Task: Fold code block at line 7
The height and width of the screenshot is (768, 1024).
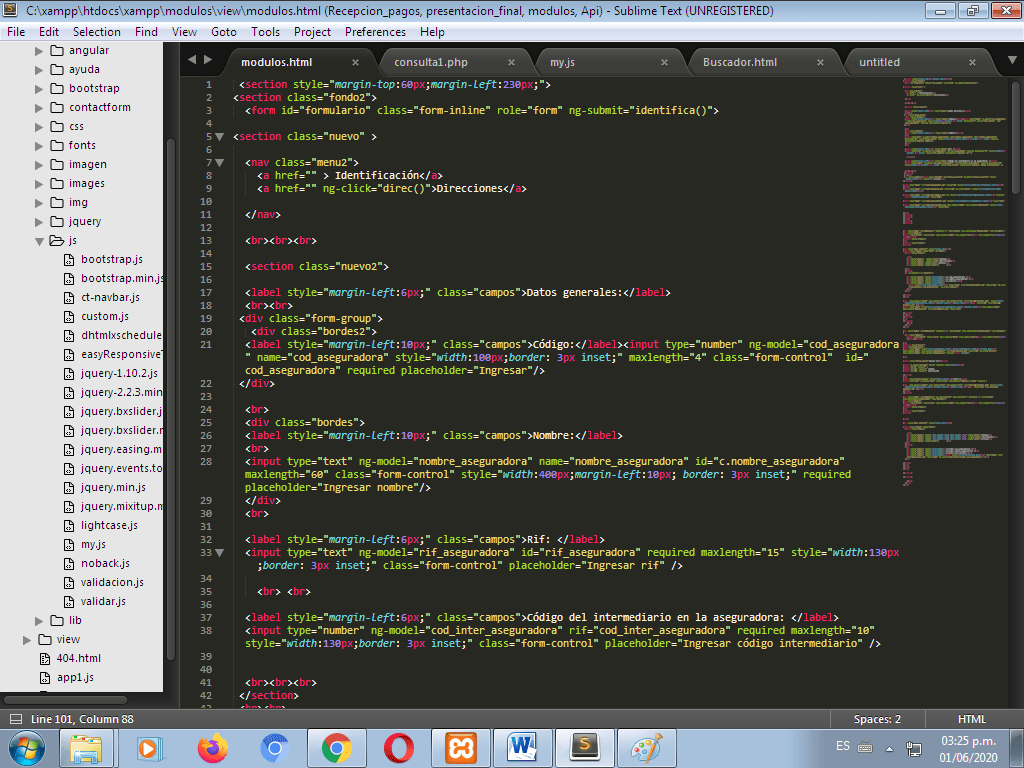Action: click(220, 162)
